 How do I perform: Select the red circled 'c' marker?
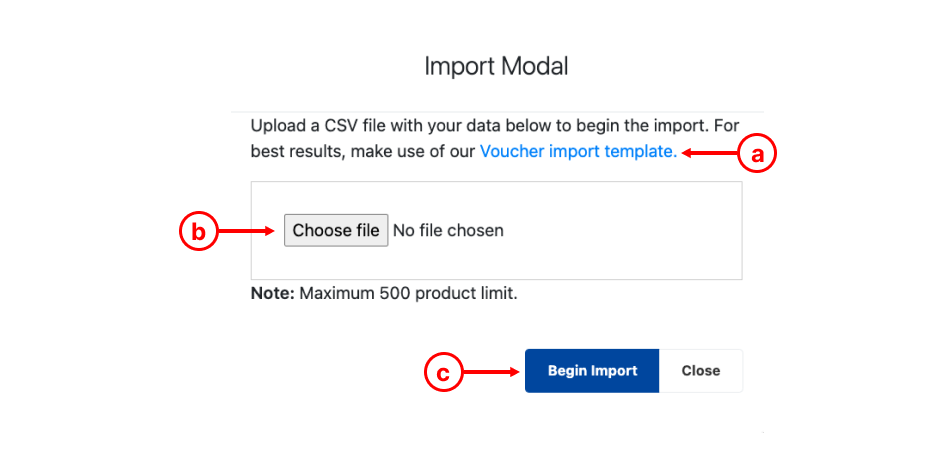coord(443,373)
